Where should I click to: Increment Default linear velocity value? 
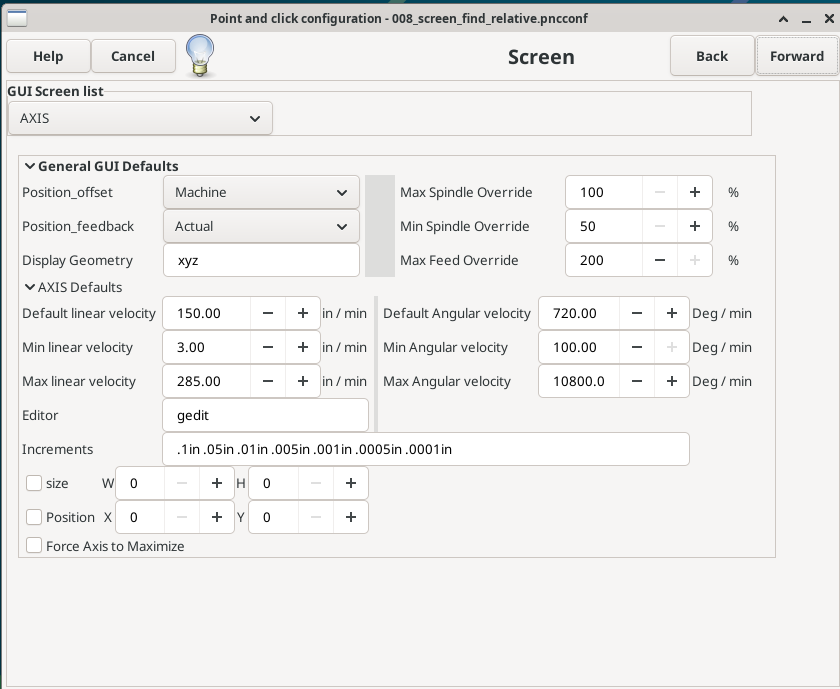click(x=302, y=313)
